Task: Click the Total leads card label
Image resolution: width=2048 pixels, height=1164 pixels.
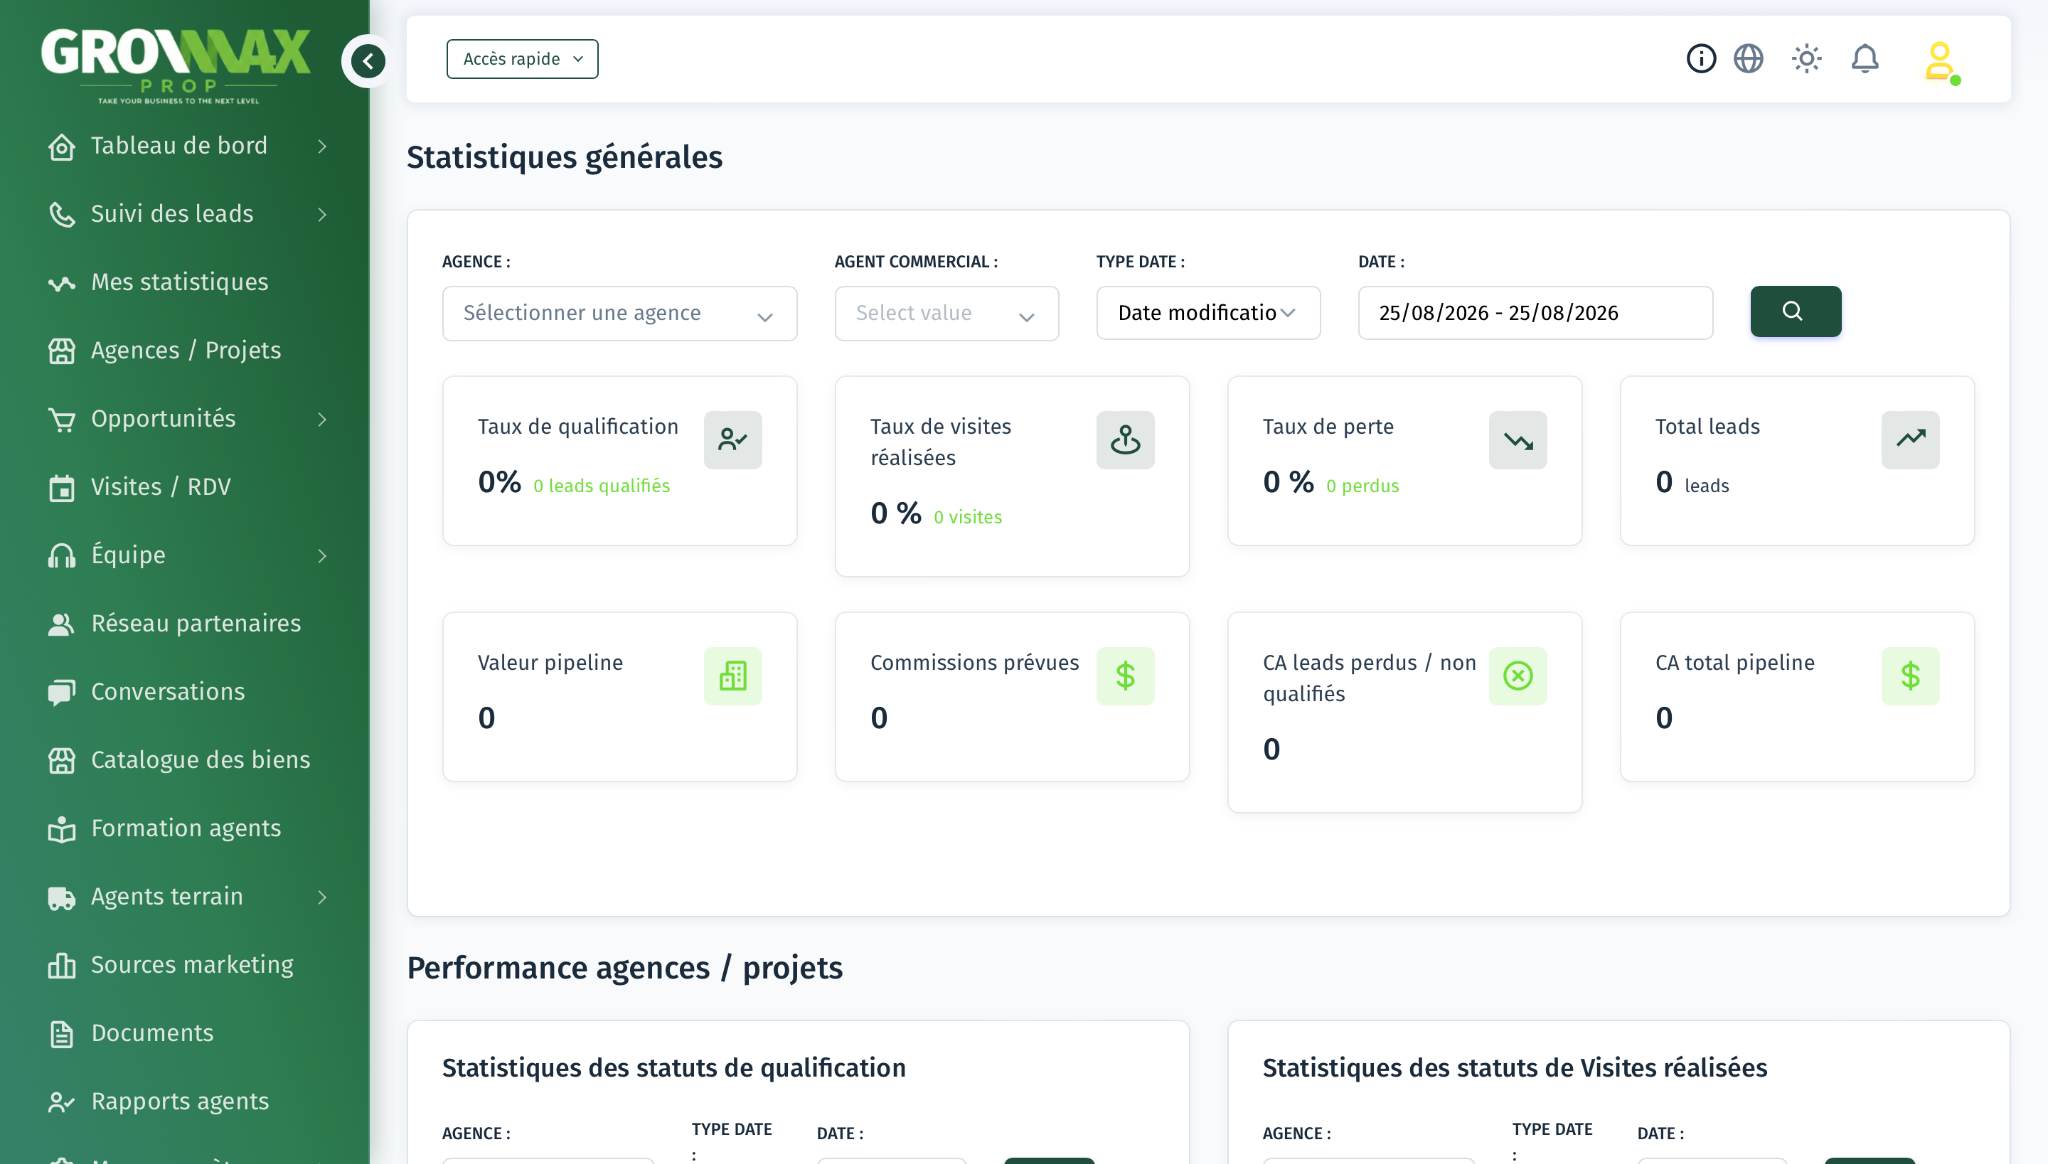Action: [x=1707, y=427]
